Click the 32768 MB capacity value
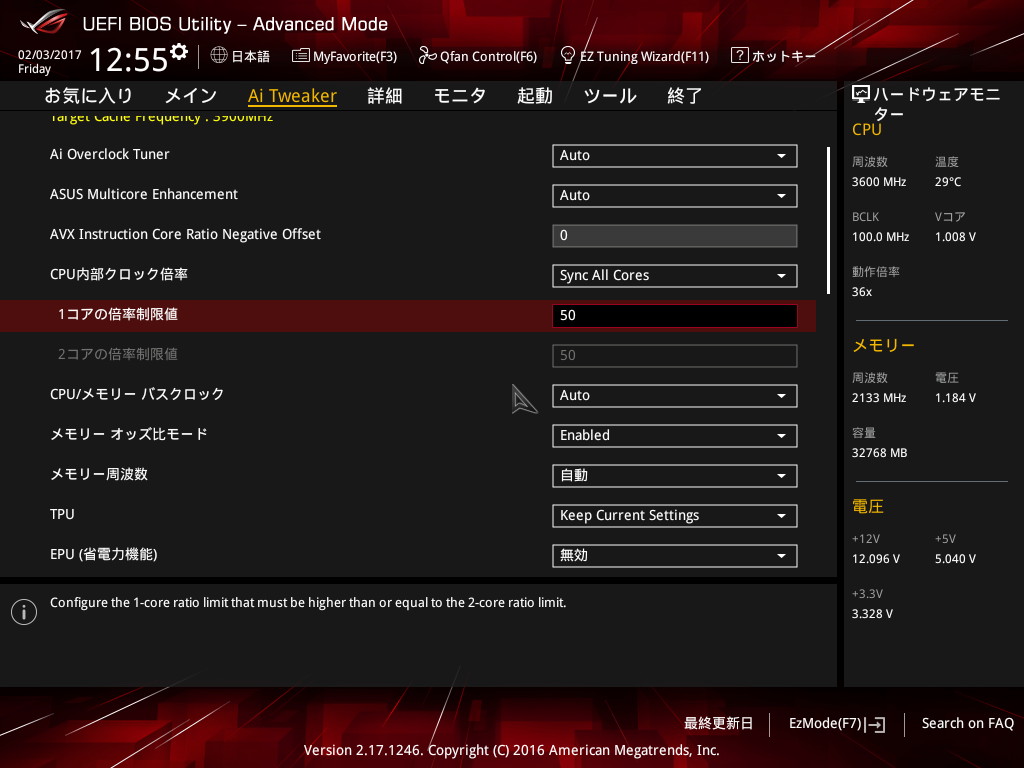 (x=880, y=453)
